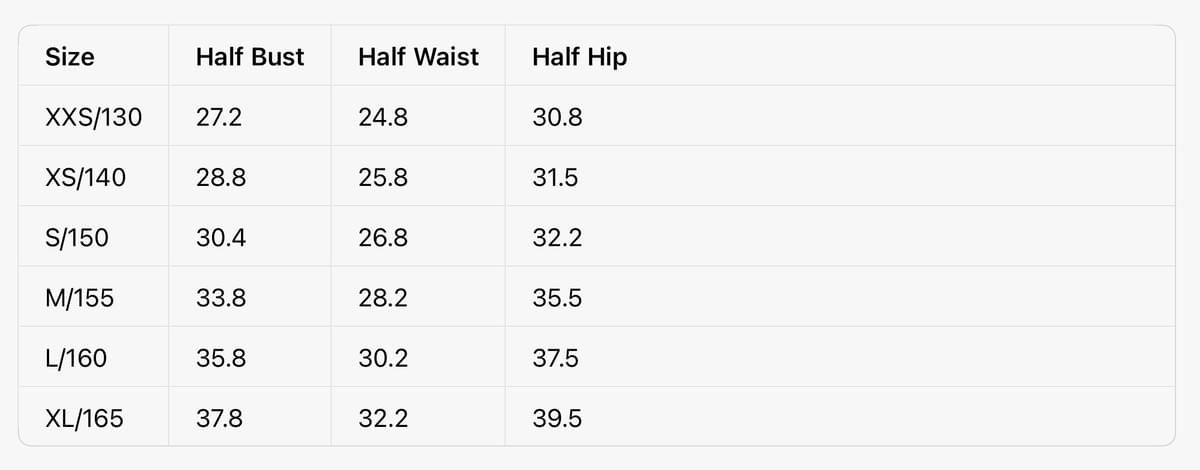Click the Size column header

click(x=70, y=58)
